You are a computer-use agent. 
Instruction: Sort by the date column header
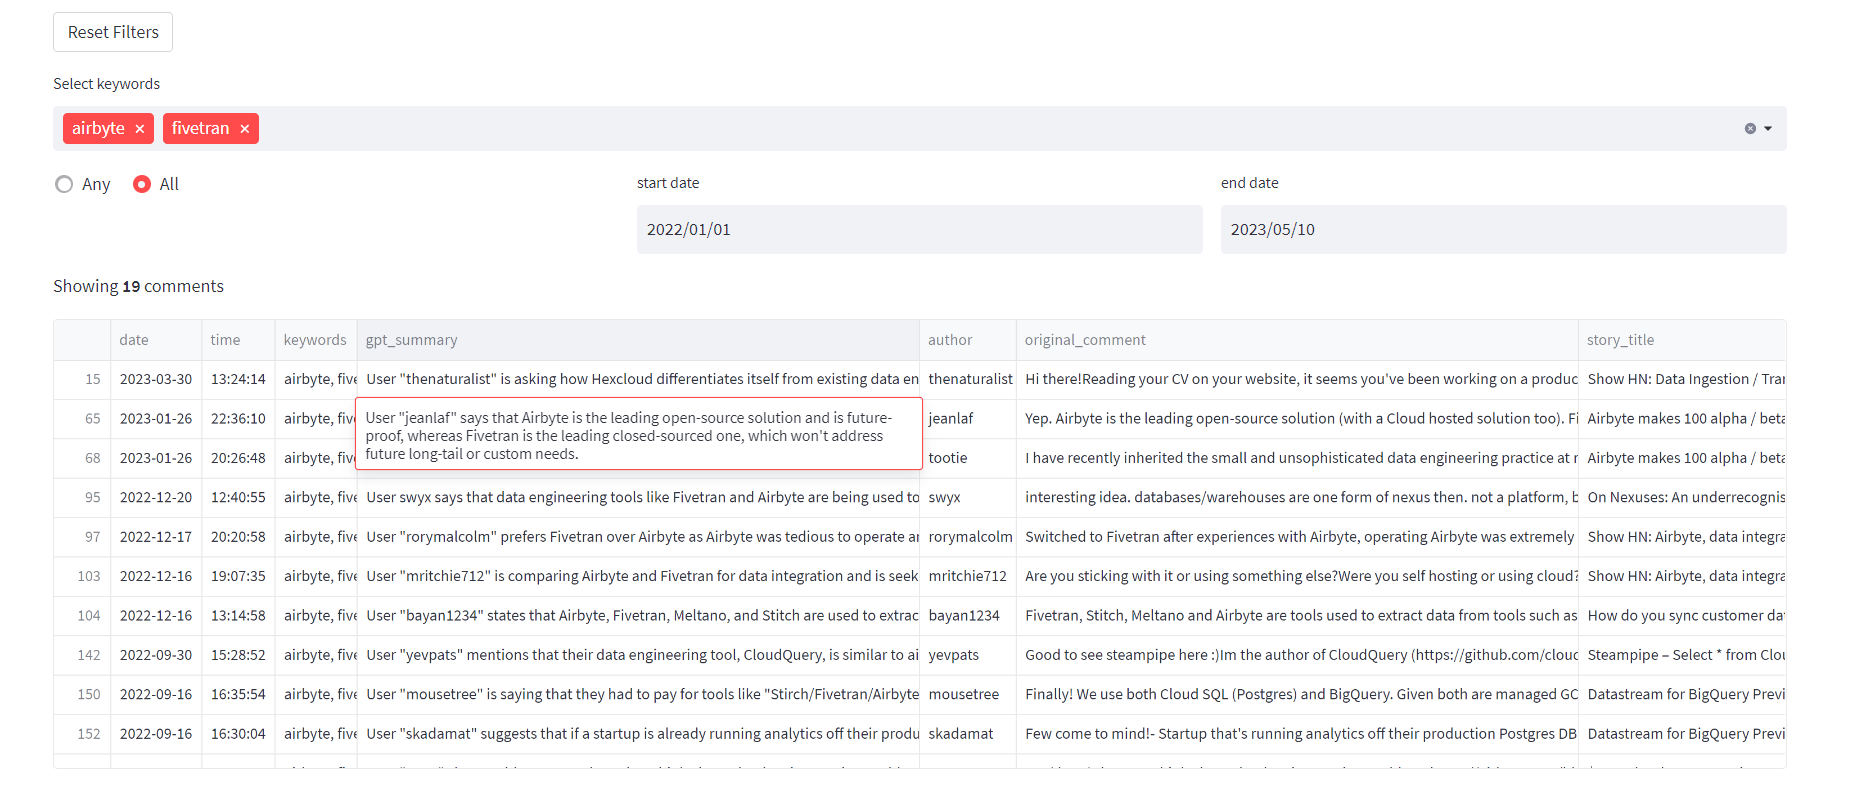156,340
